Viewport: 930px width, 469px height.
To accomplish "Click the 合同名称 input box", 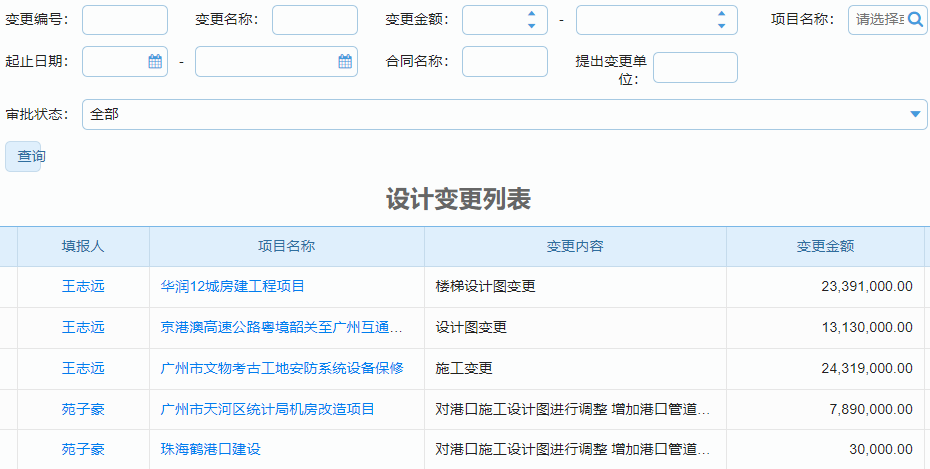I will coord(504,61).
